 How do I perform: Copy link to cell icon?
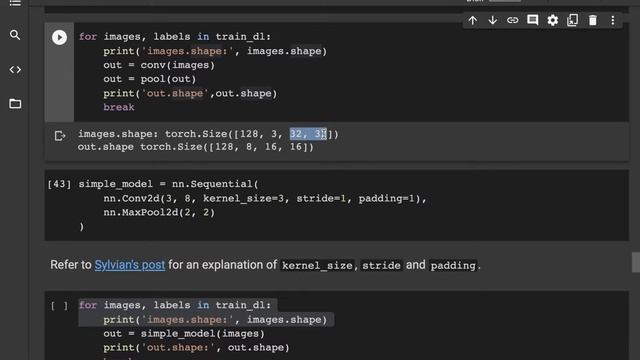[x=513, y=20]
